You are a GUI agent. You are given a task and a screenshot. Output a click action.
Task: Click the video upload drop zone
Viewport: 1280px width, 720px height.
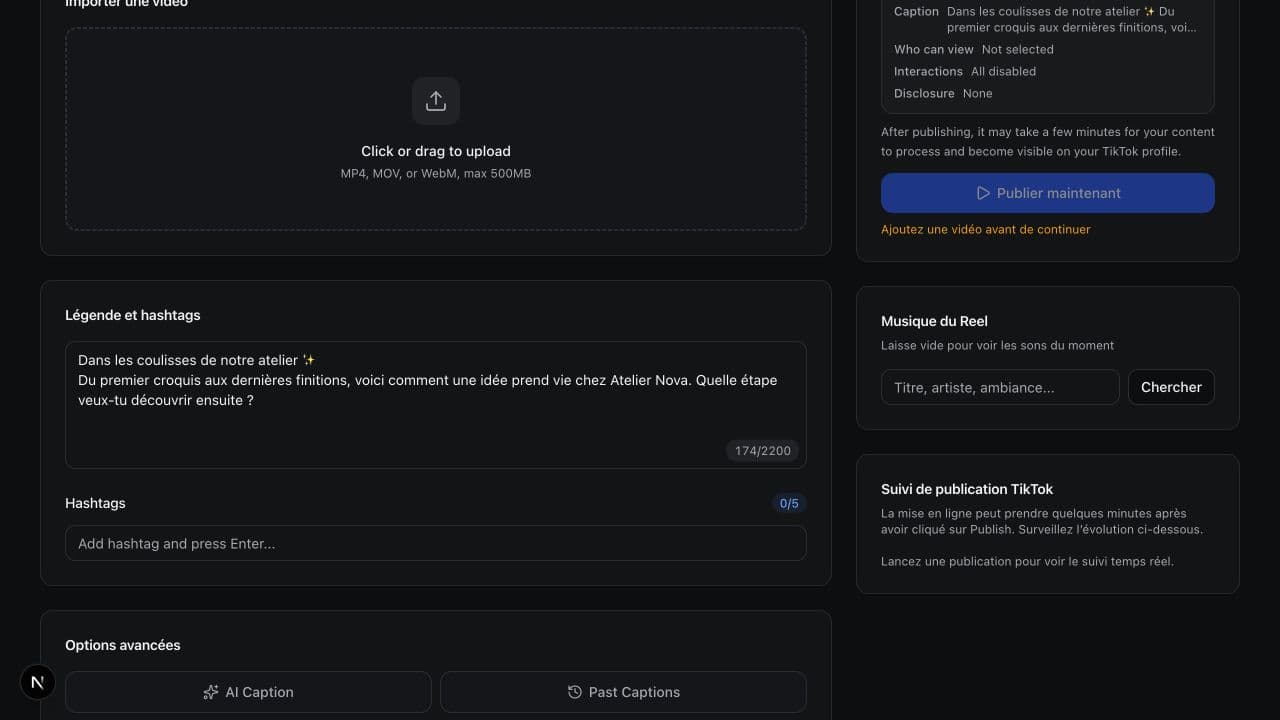[436, 129]
